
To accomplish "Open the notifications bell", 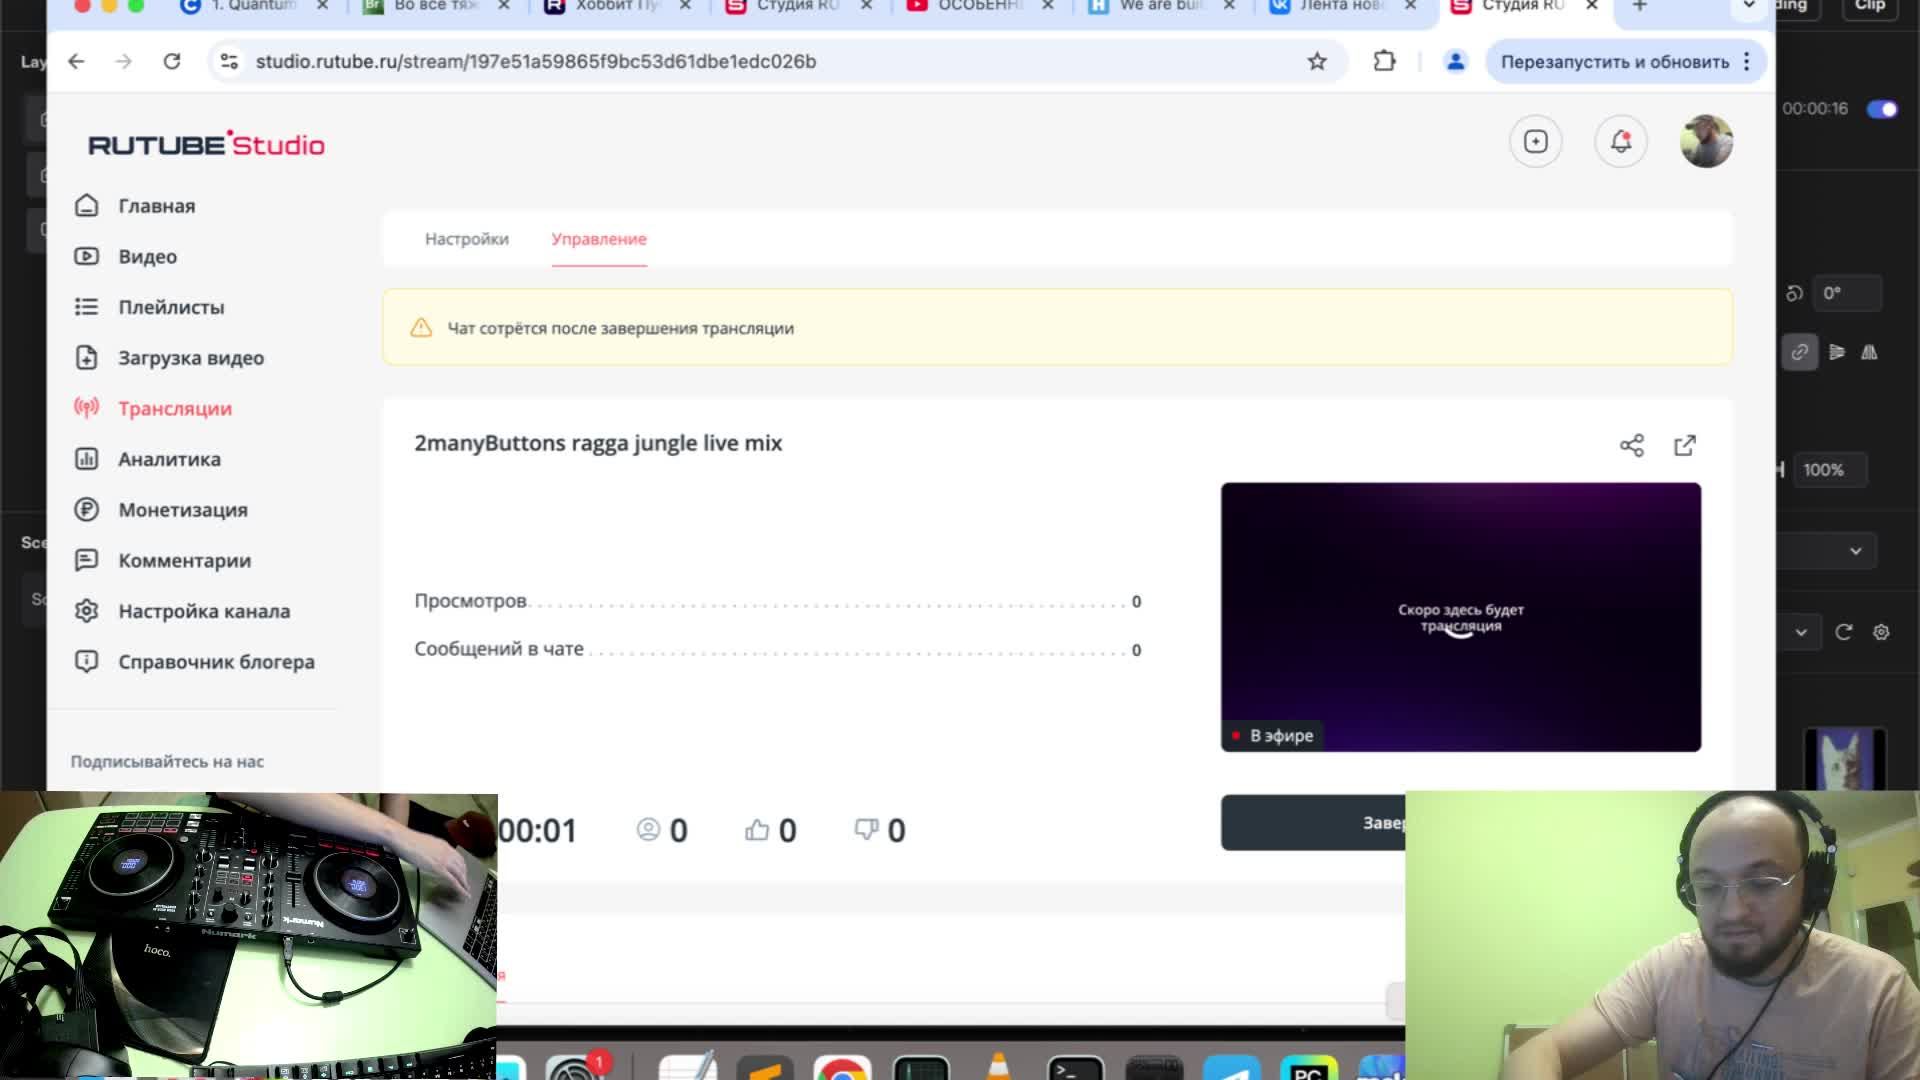I will 1620,141.
